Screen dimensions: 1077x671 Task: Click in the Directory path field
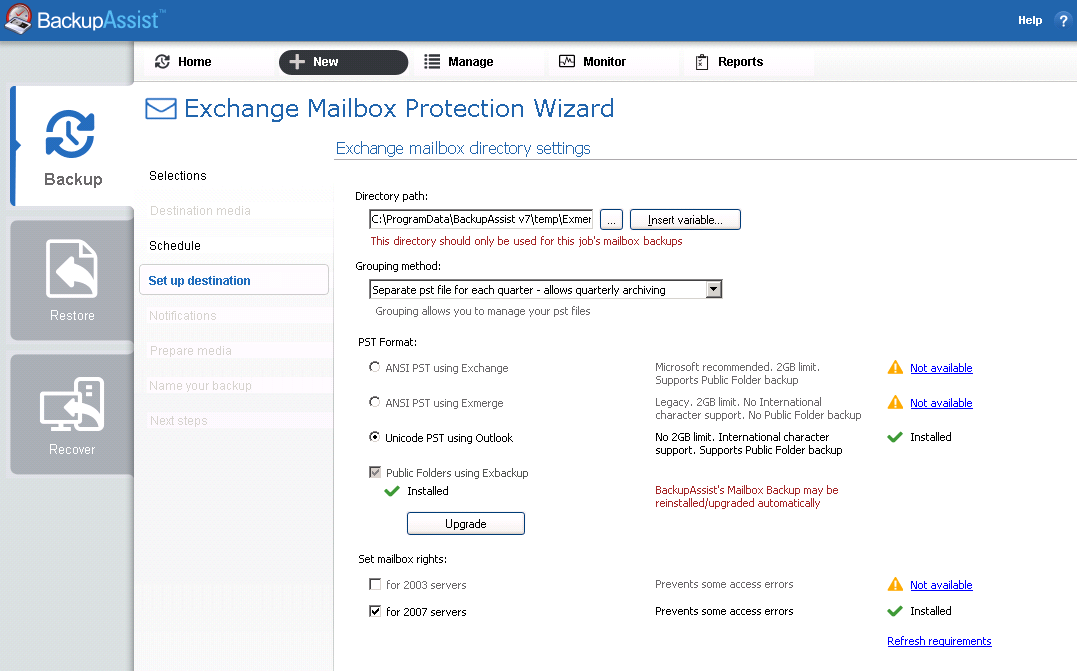tap(481, 219)
